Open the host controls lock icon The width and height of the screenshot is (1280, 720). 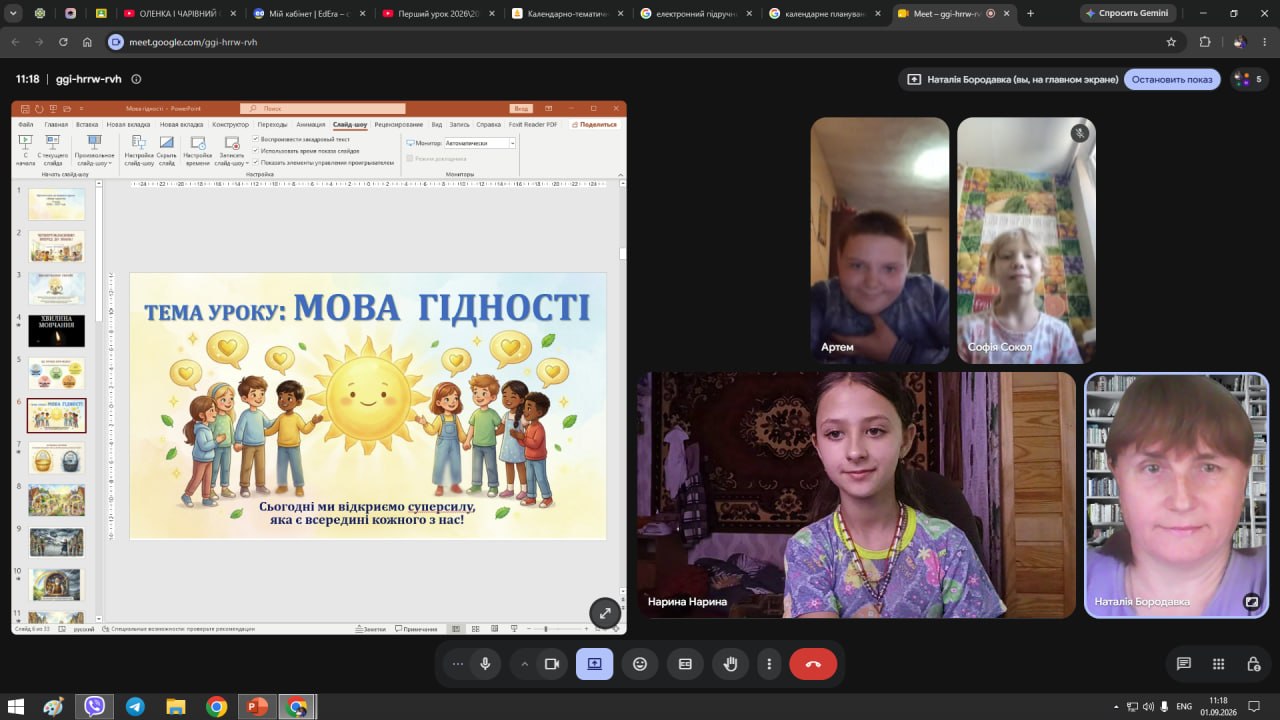[x=1253, y=664]
